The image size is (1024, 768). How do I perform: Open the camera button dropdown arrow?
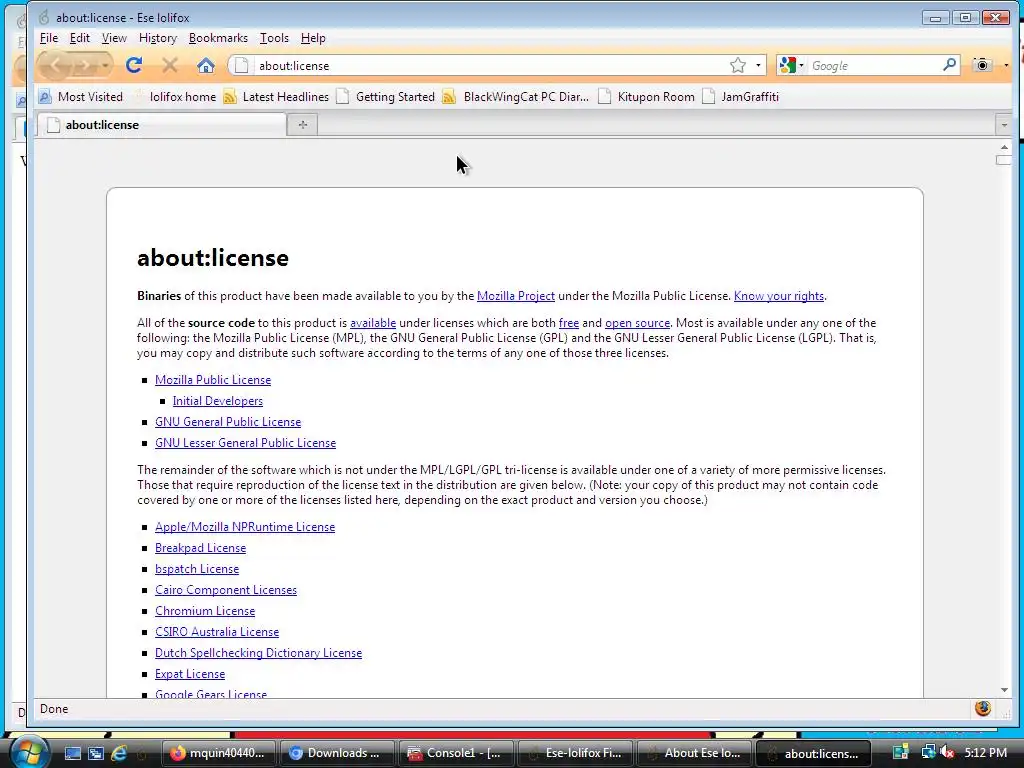click(1006, 65)
